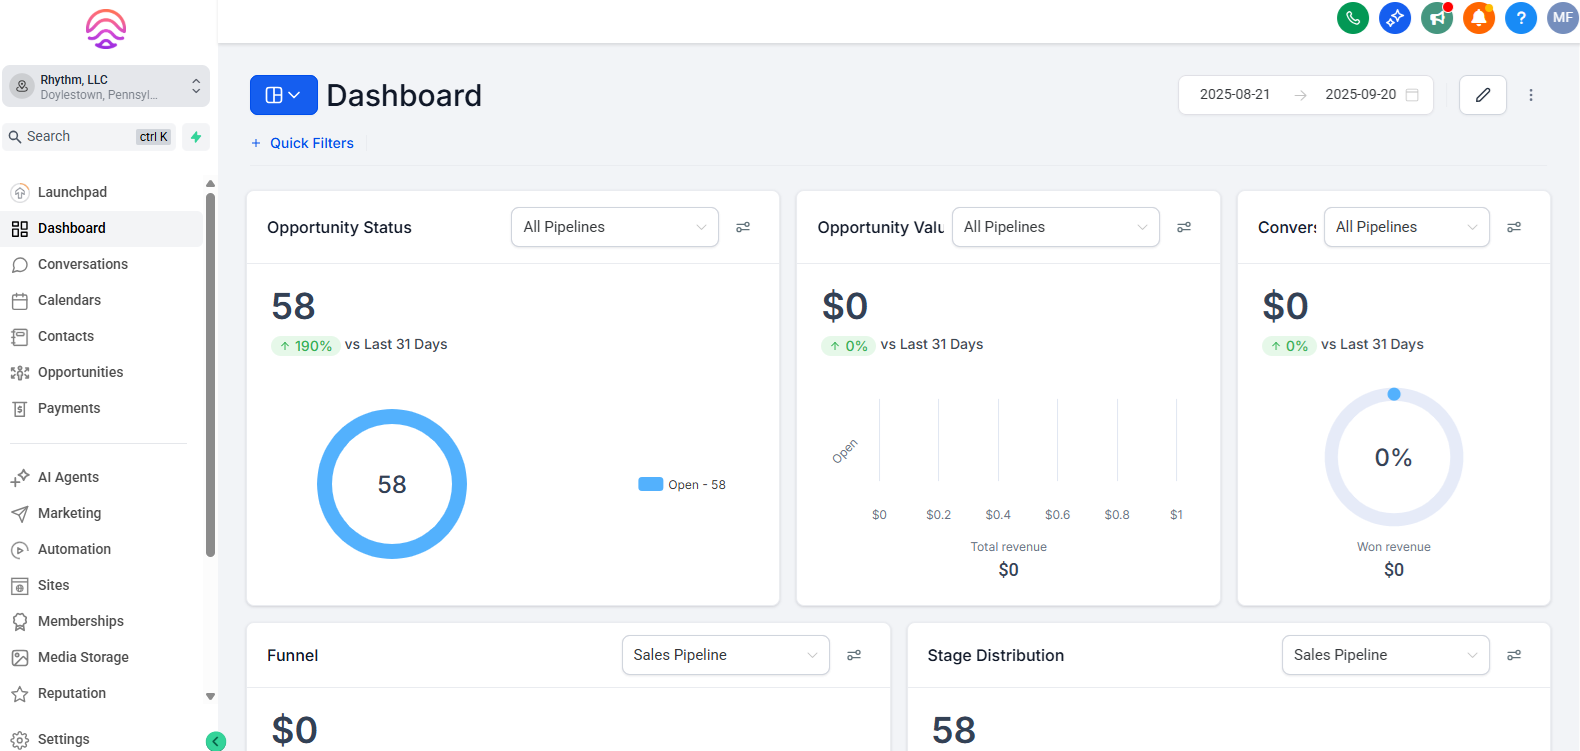Image resolution: width=1580 pixels, height=751 pixels.
Task: Open Opportunity Status widget filter settings icon
Action: [x=743, y=228]
